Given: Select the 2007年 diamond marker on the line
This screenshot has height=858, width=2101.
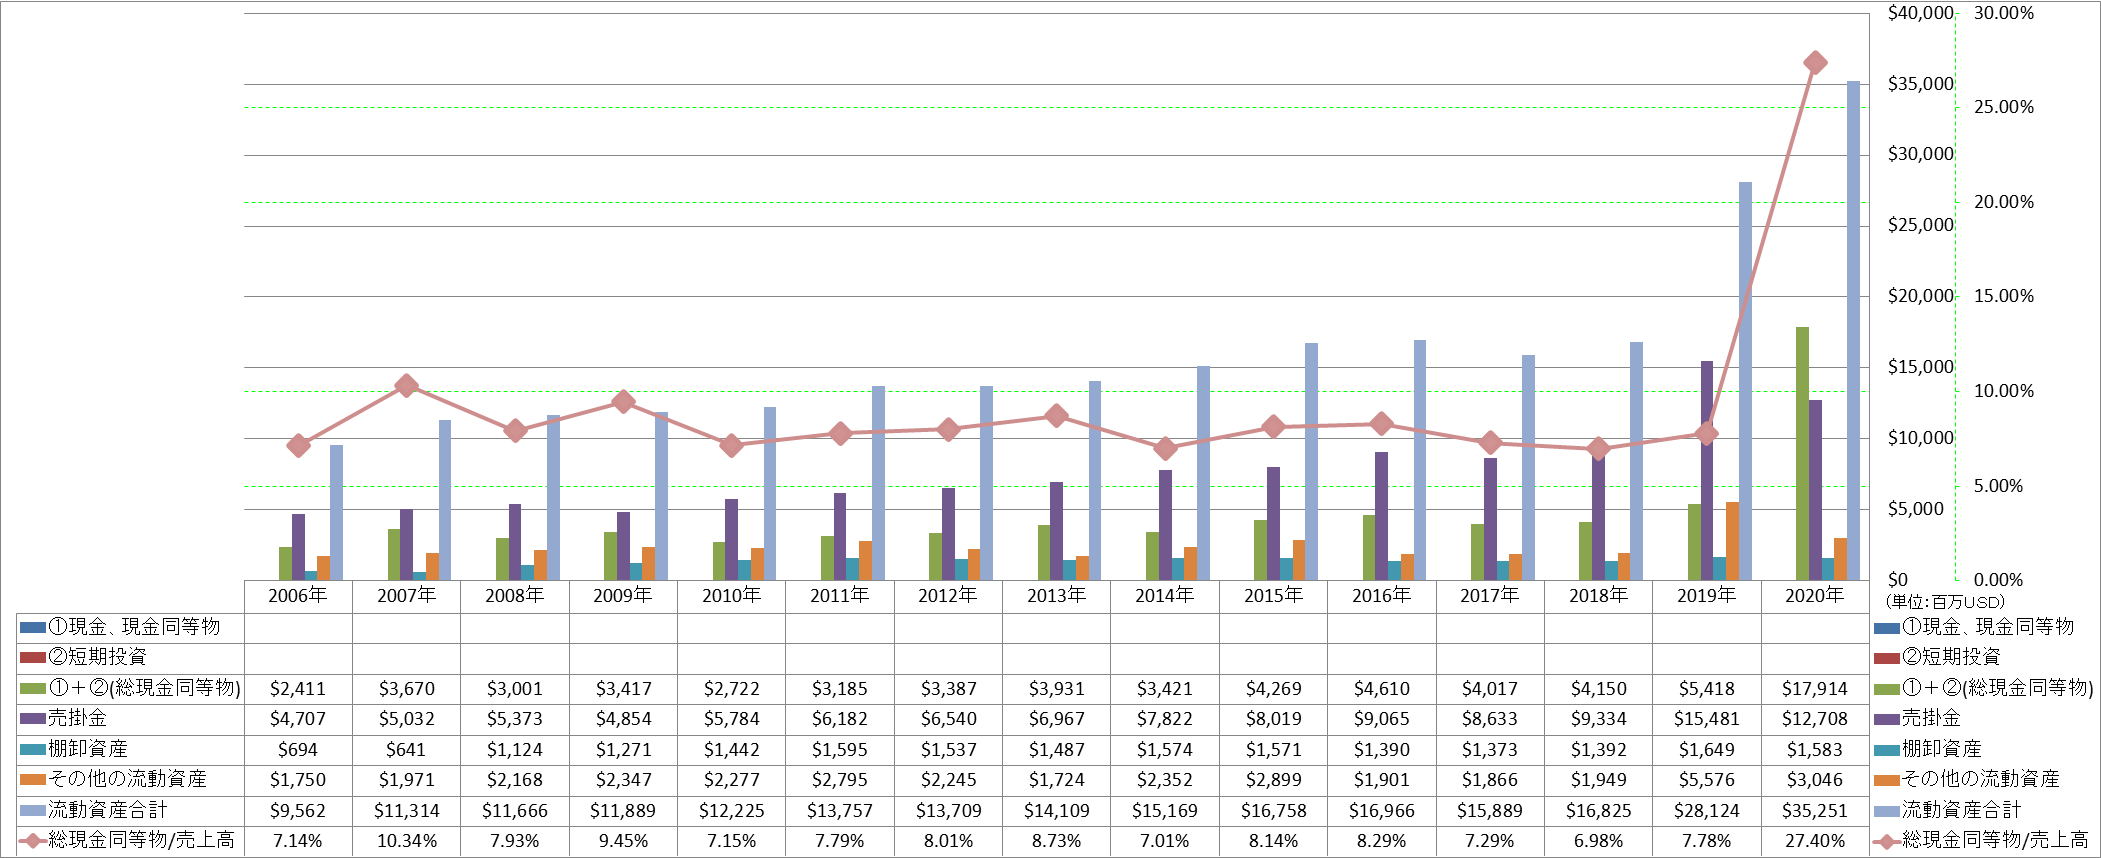Looking at the screenshot, I should pos(406,385).
